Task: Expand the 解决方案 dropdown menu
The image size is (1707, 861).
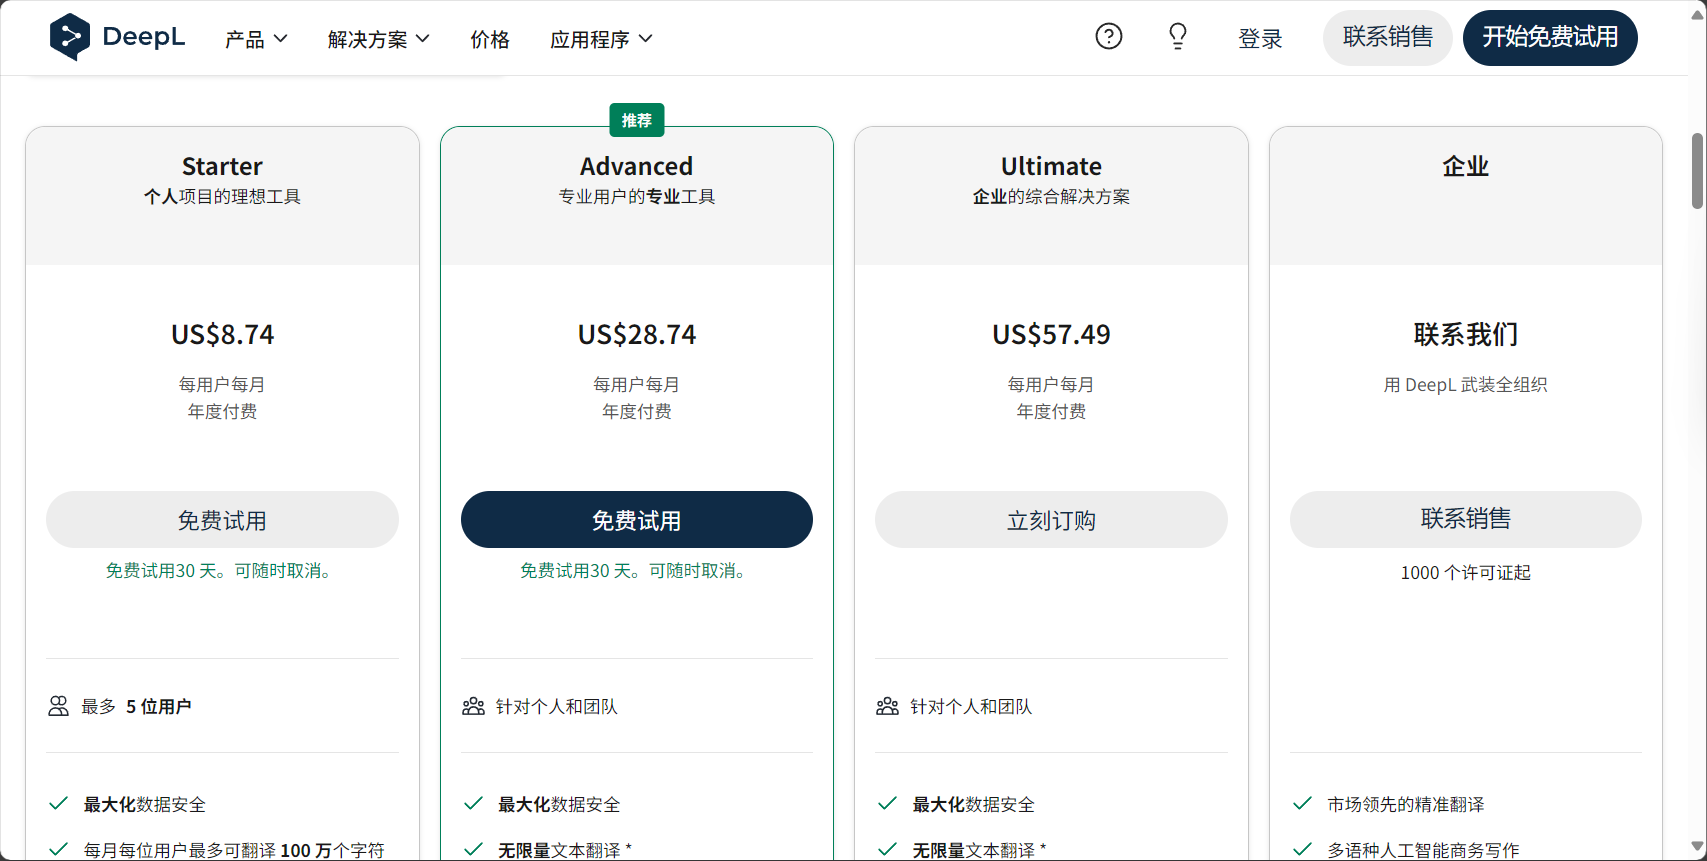Action: [x=378, y=39]
